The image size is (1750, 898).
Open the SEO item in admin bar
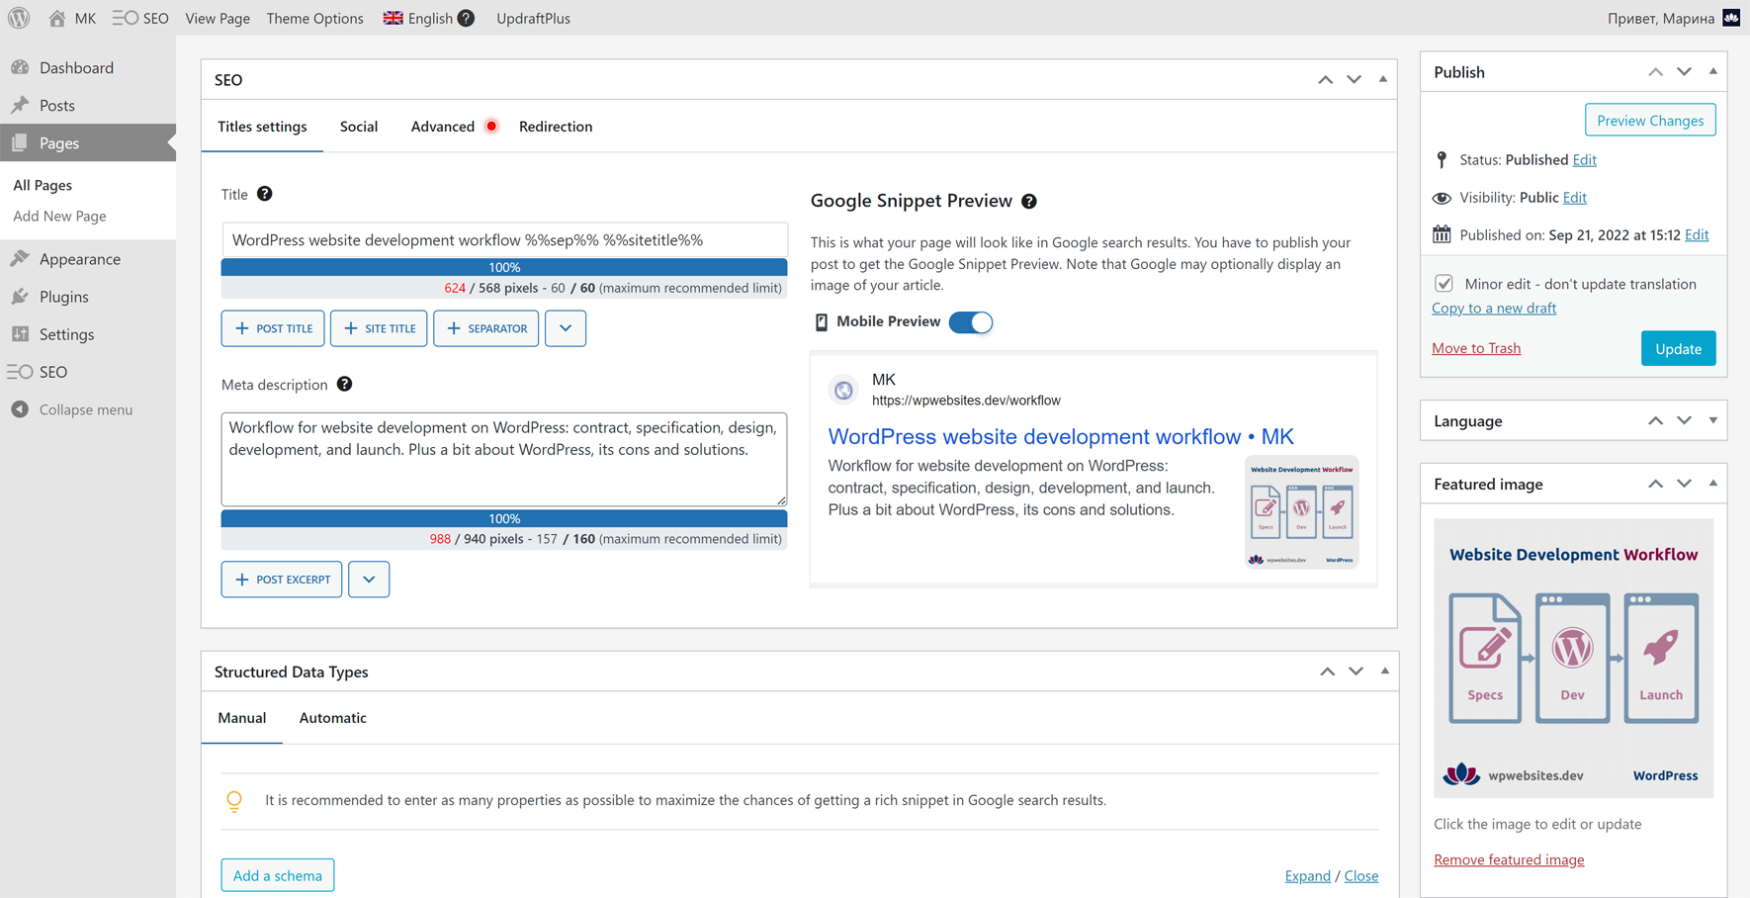coord(140,18)
